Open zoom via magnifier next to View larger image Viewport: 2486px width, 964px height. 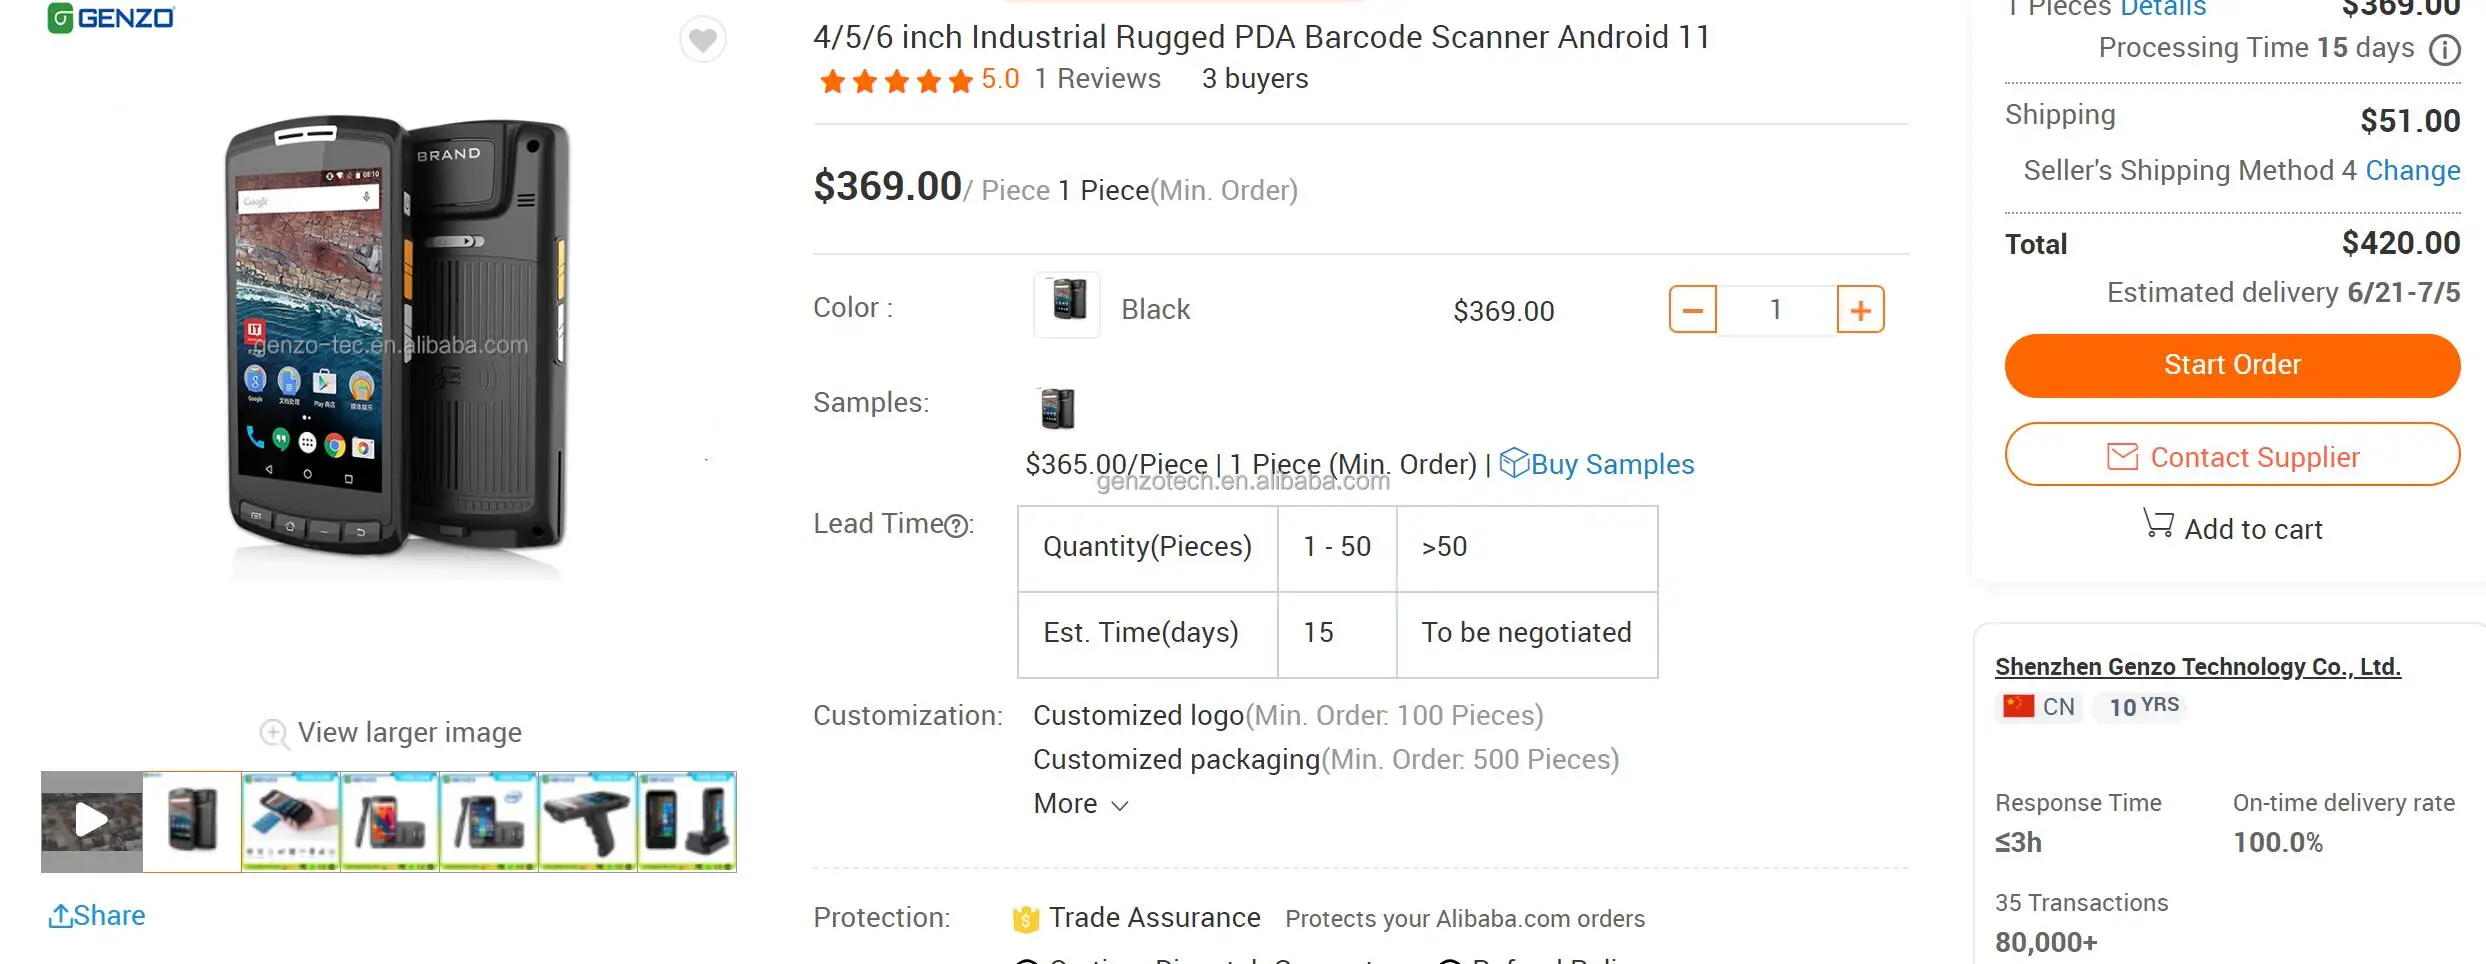(x=272, y=734)
